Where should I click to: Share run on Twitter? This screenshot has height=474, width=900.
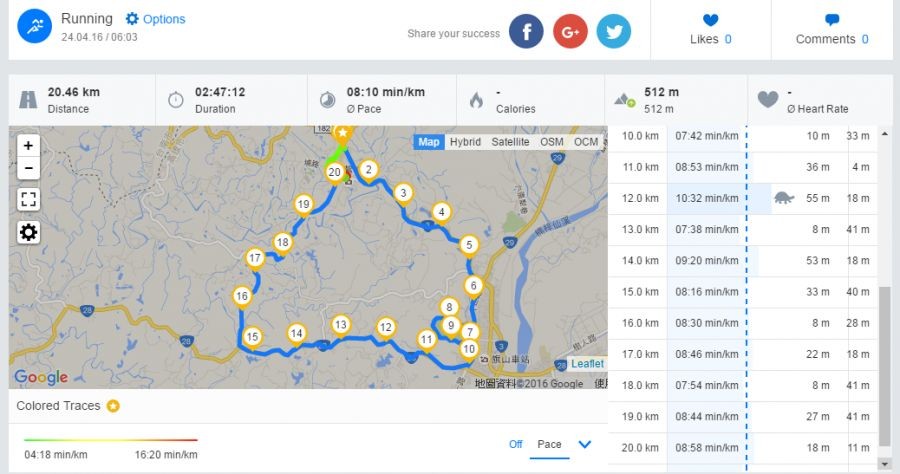tap(614, 31)
